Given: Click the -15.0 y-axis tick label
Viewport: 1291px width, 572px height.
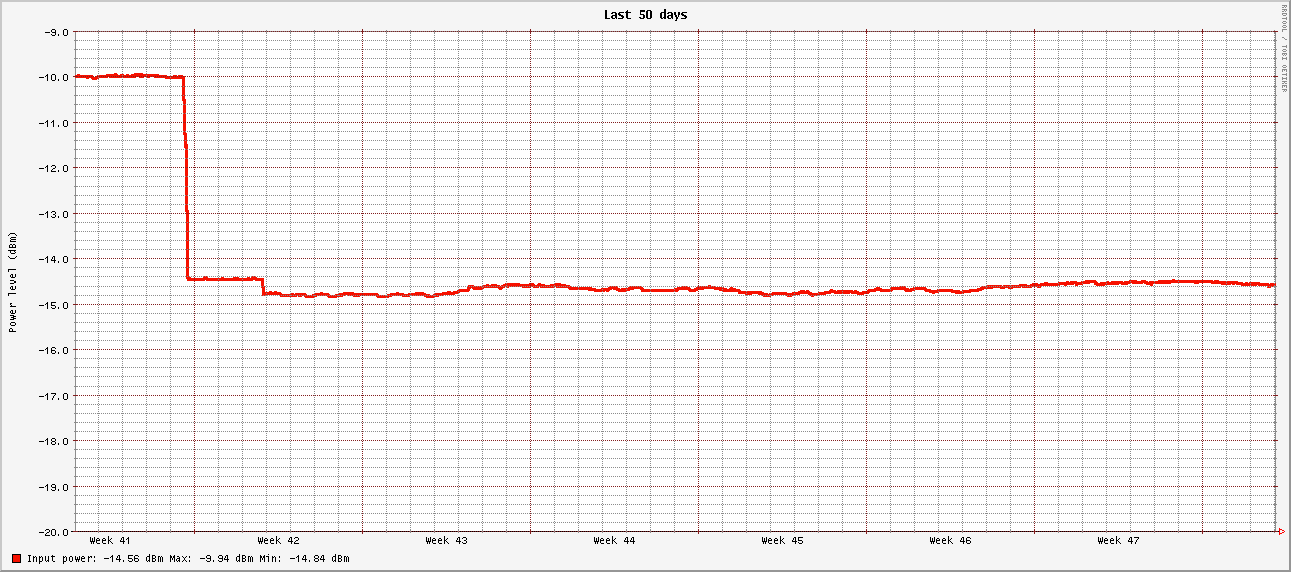Looking at the screenshot, I should tap(51, 304).
